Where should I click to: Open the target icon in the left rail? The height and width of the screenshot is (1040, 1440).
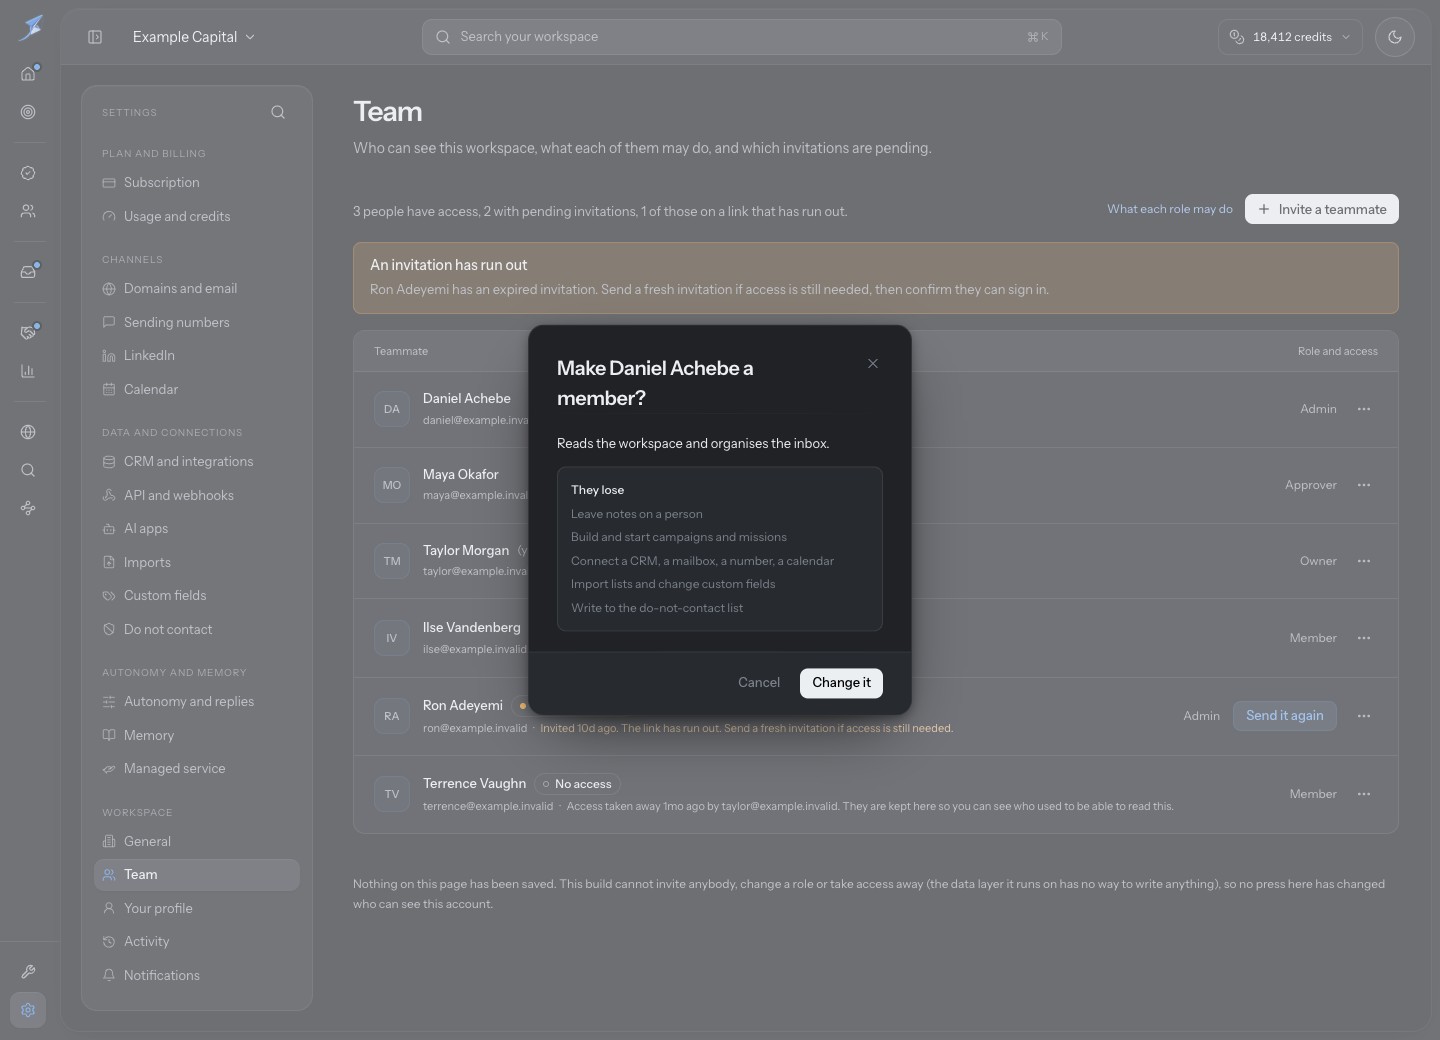coord(28,112)
